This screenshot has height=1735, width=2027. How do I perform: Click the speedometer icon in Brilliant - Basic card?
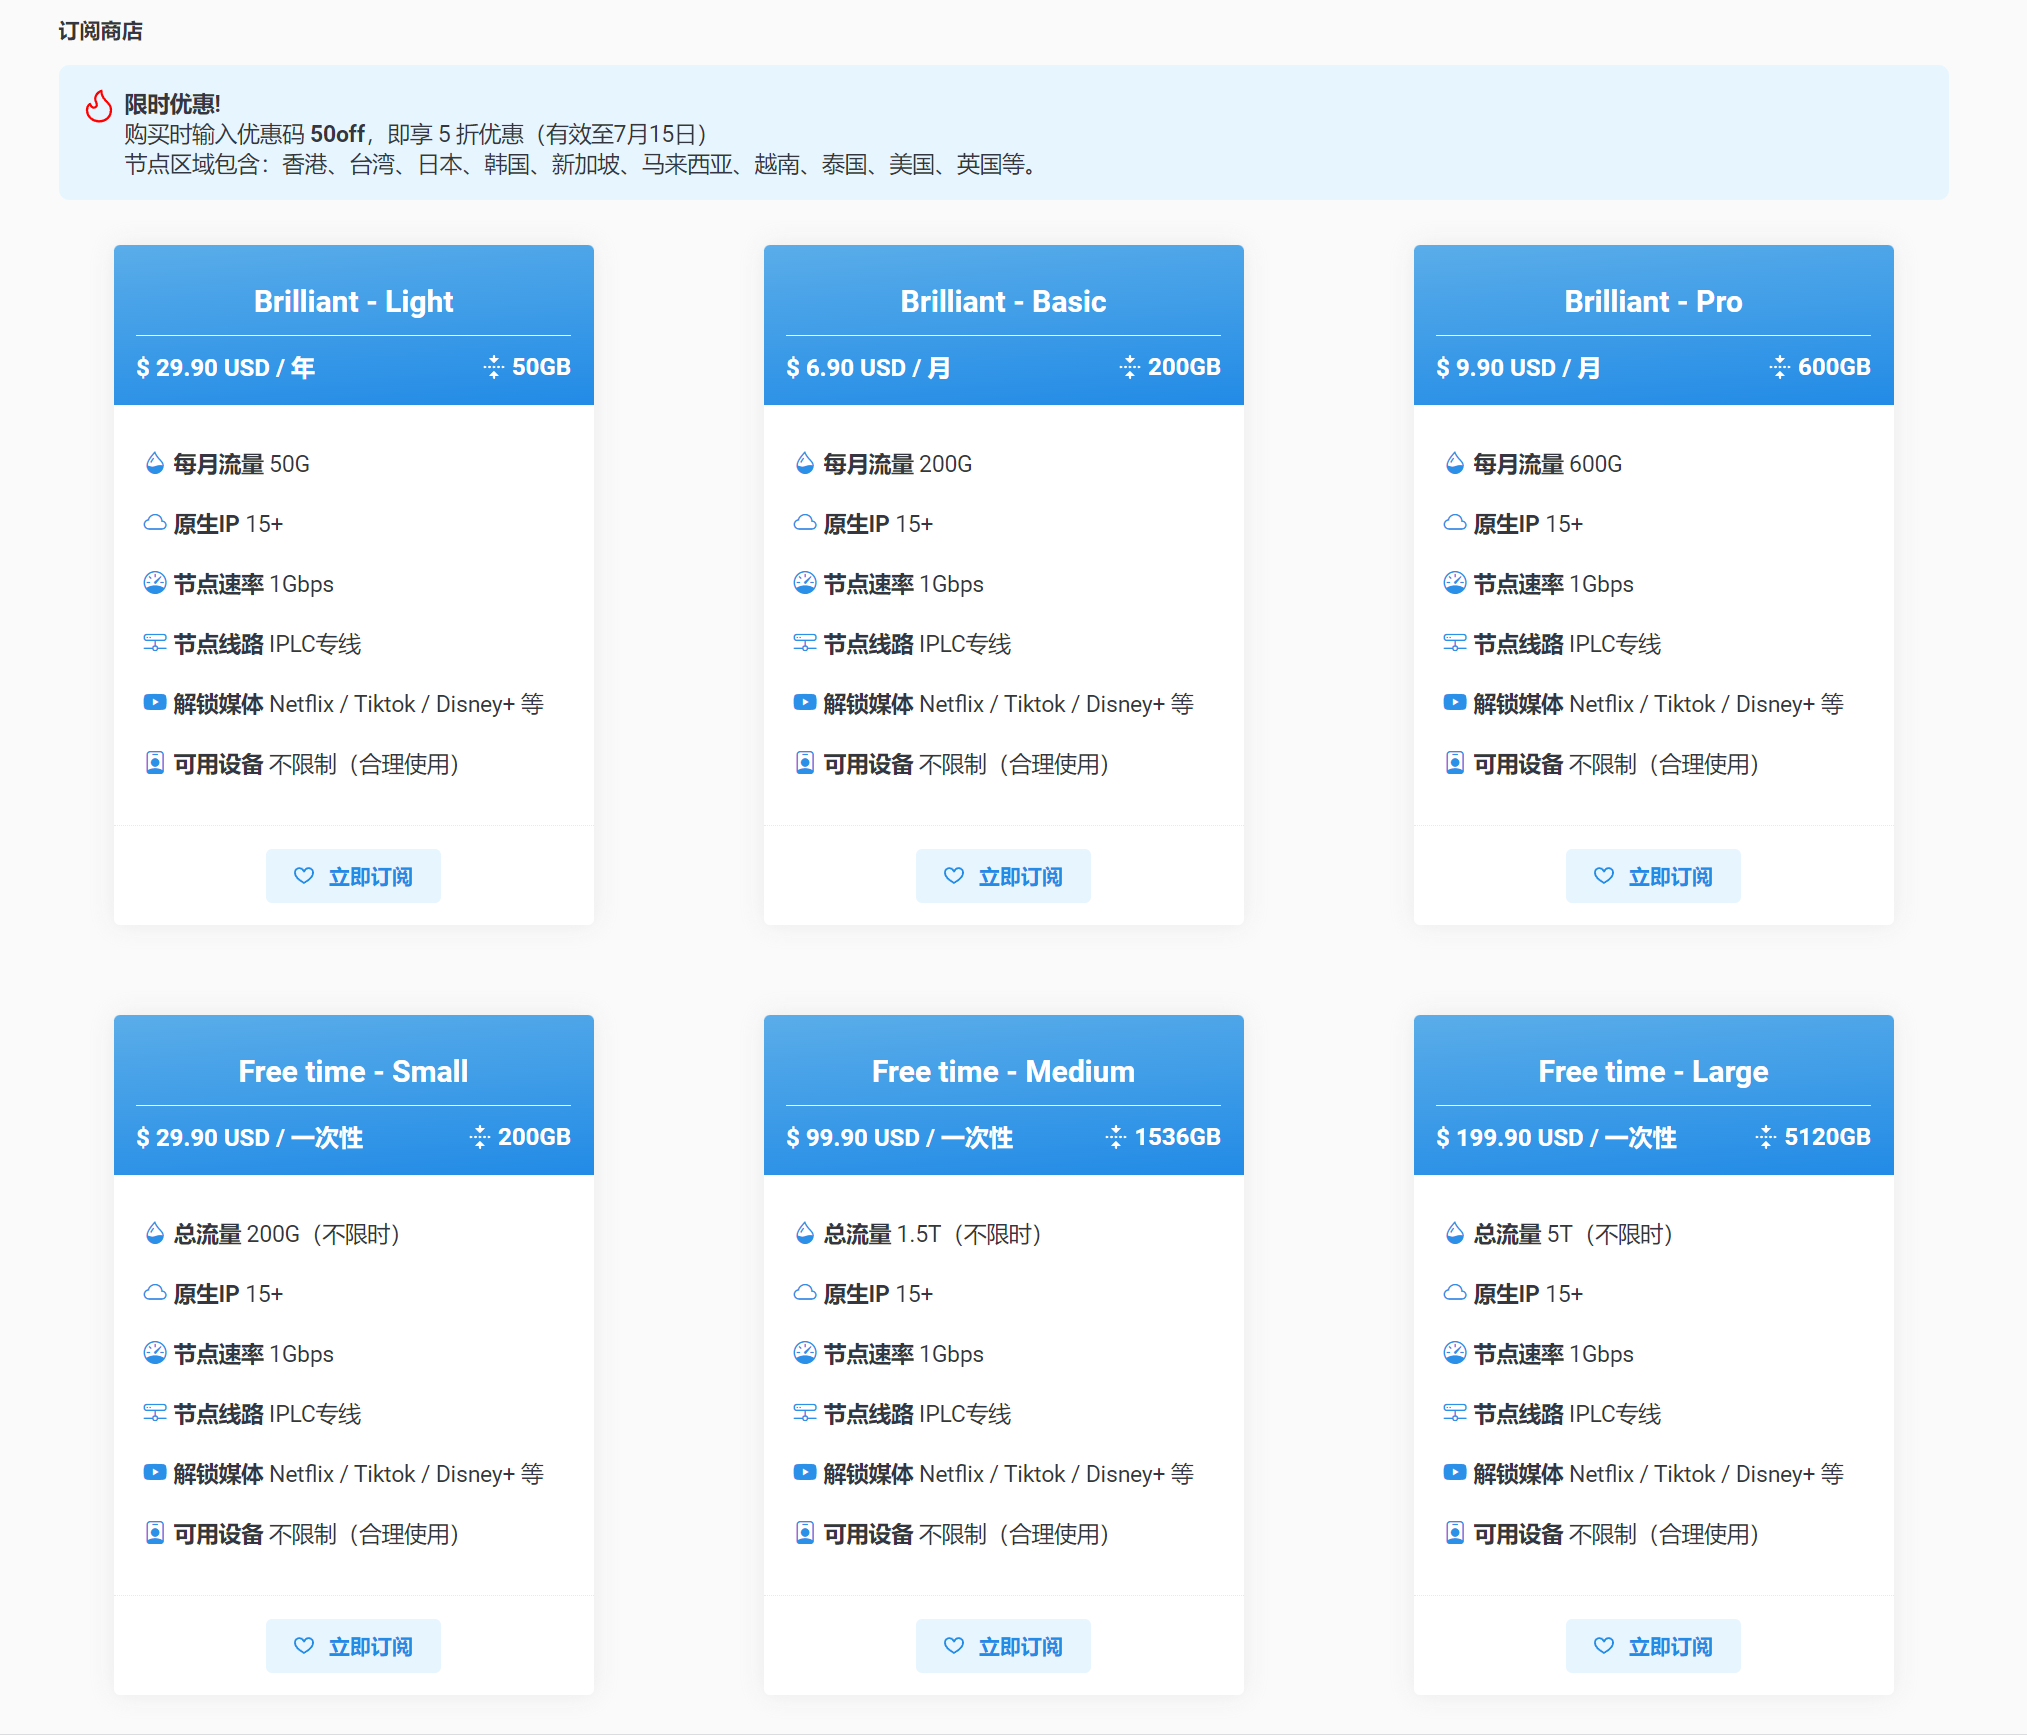[804, 583]
